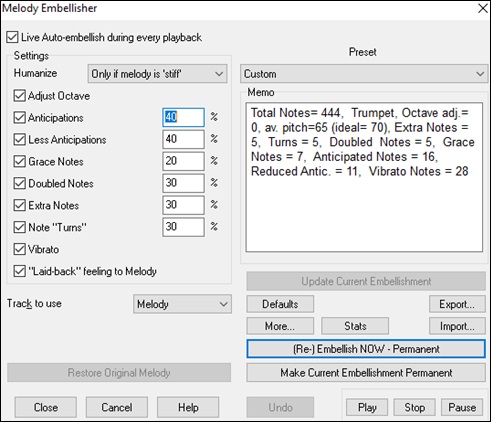Click the Import... button
The height and width of the screenshot is (422, 491).
(457, 326)
